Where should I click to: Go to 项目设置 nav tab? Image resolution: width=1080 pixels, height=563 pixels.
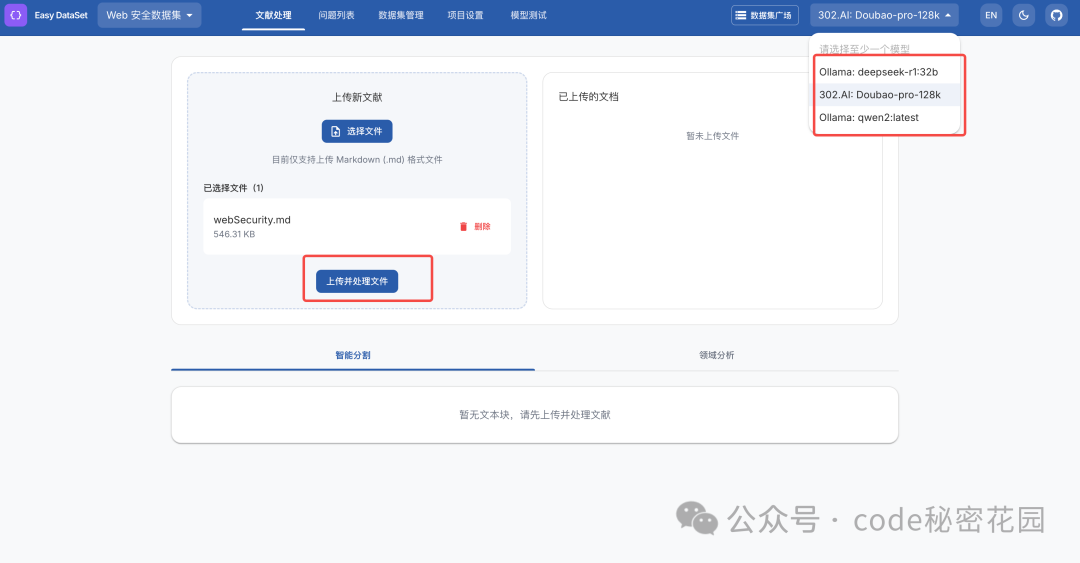point(465,15)
